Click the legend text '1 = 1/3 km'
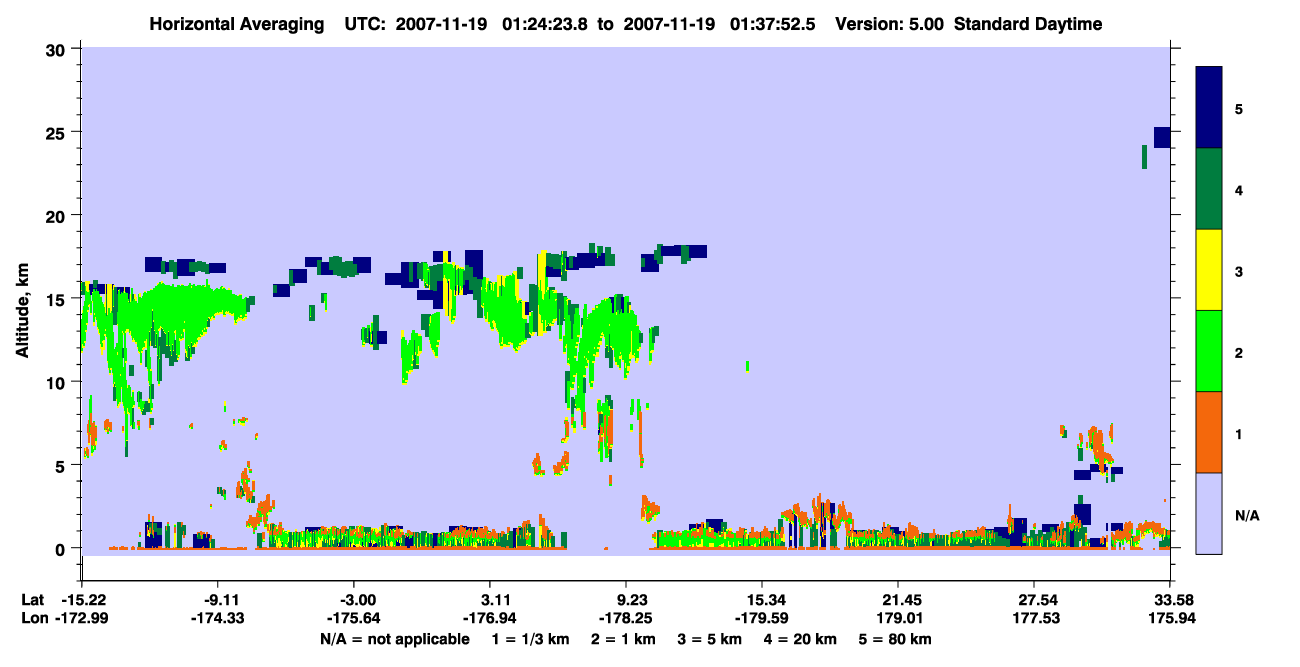The width and height of the screenshot is (1300, 667). click(529, 639)
